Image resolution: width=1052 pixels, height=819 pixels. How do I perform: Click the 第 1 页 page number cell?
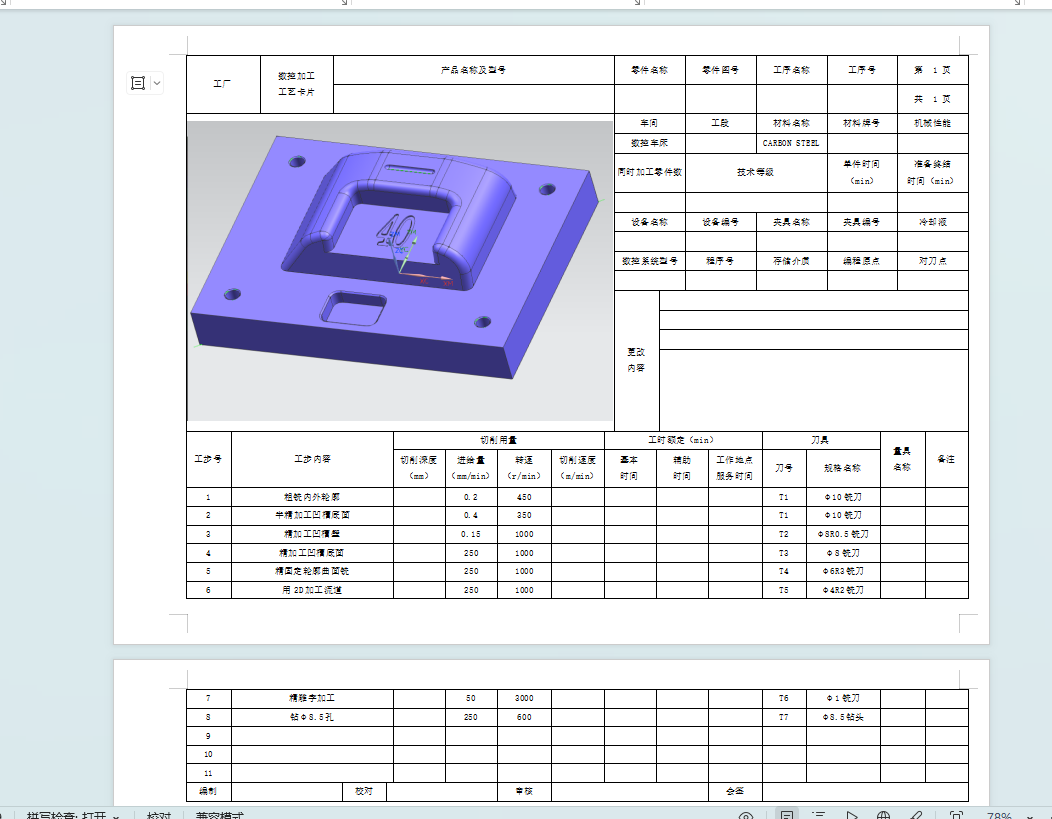[933, 70]
